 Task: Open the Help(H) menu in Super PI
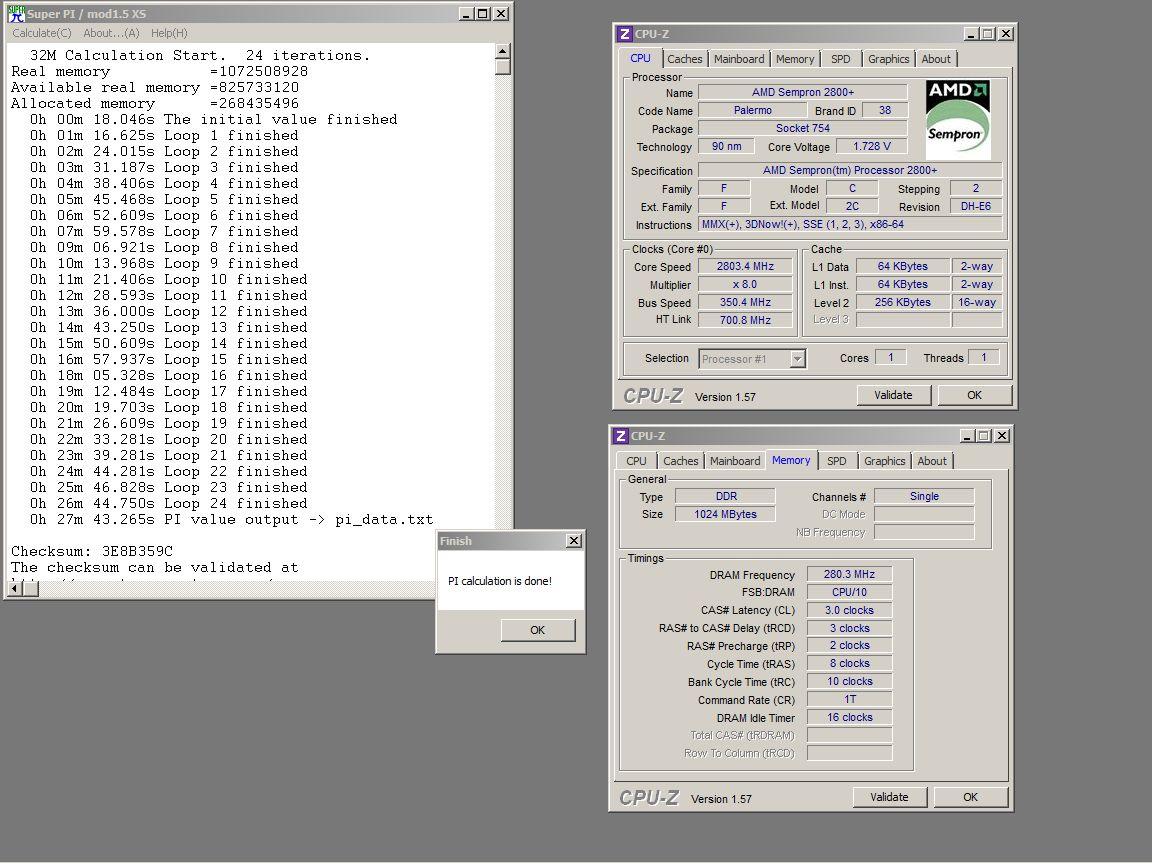[x=169, y=33]
